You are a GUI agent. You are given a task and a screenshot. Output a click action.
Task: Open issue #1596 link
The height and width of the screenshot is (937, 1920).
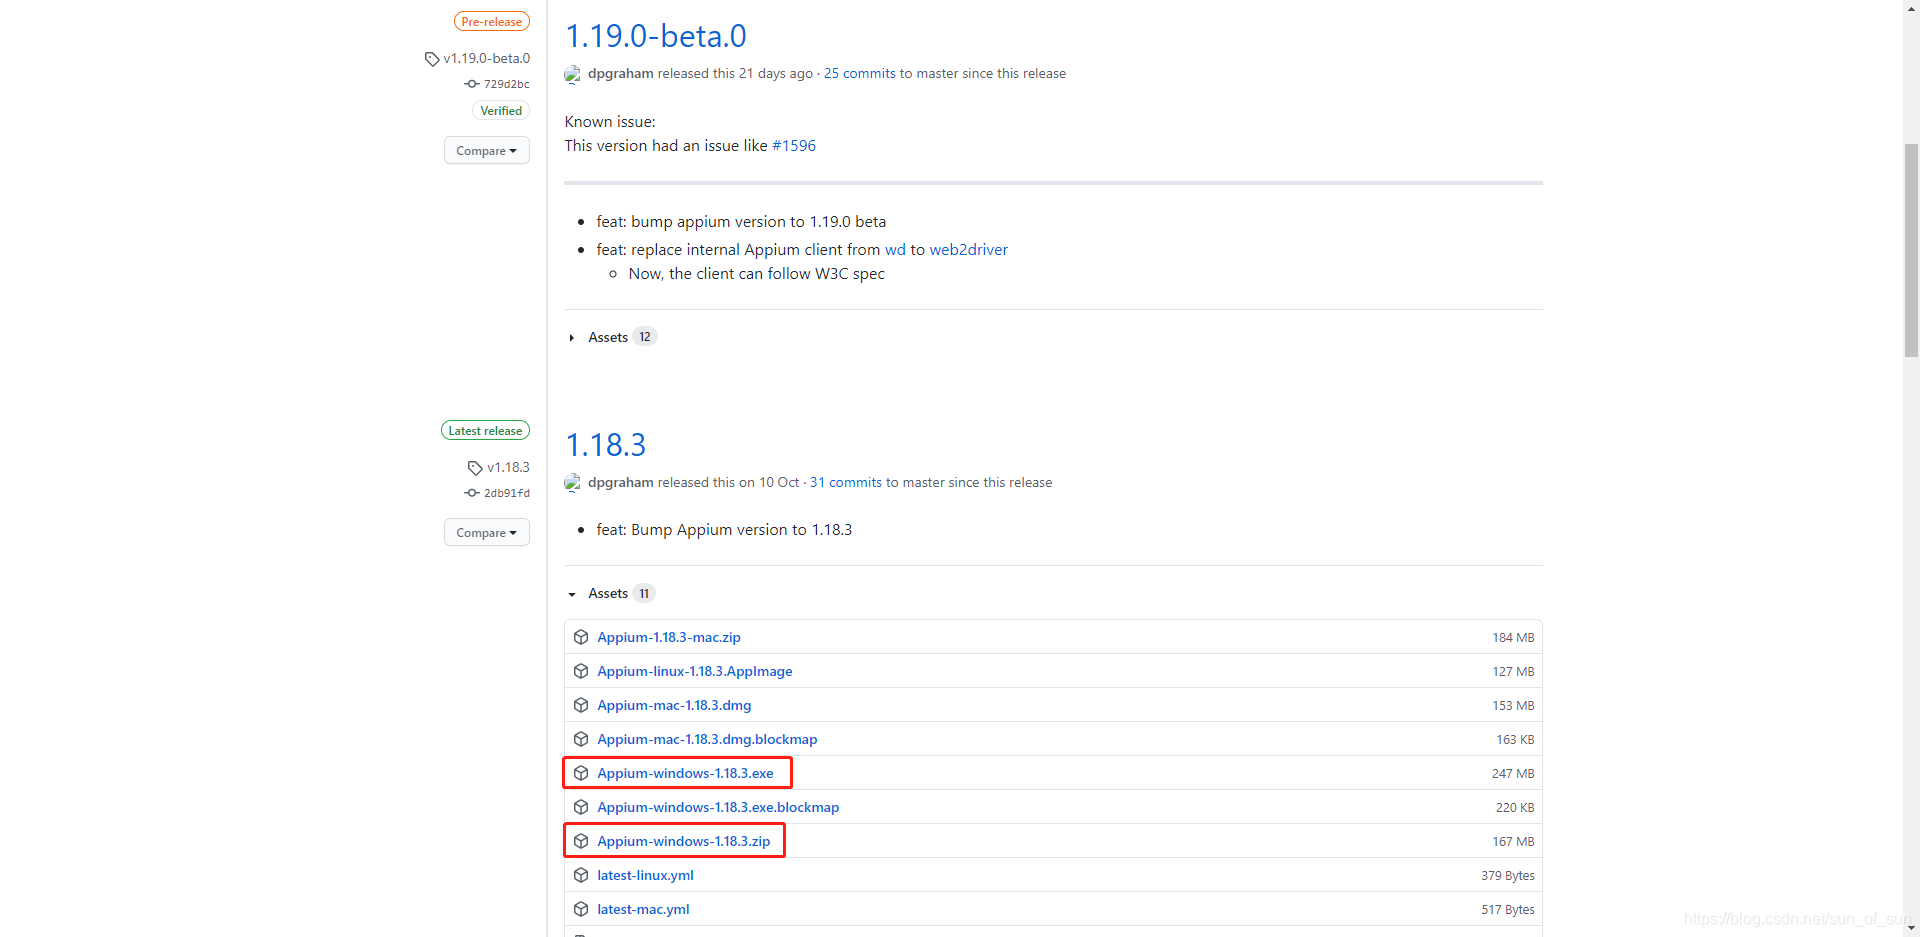click(x=794, y=146)
